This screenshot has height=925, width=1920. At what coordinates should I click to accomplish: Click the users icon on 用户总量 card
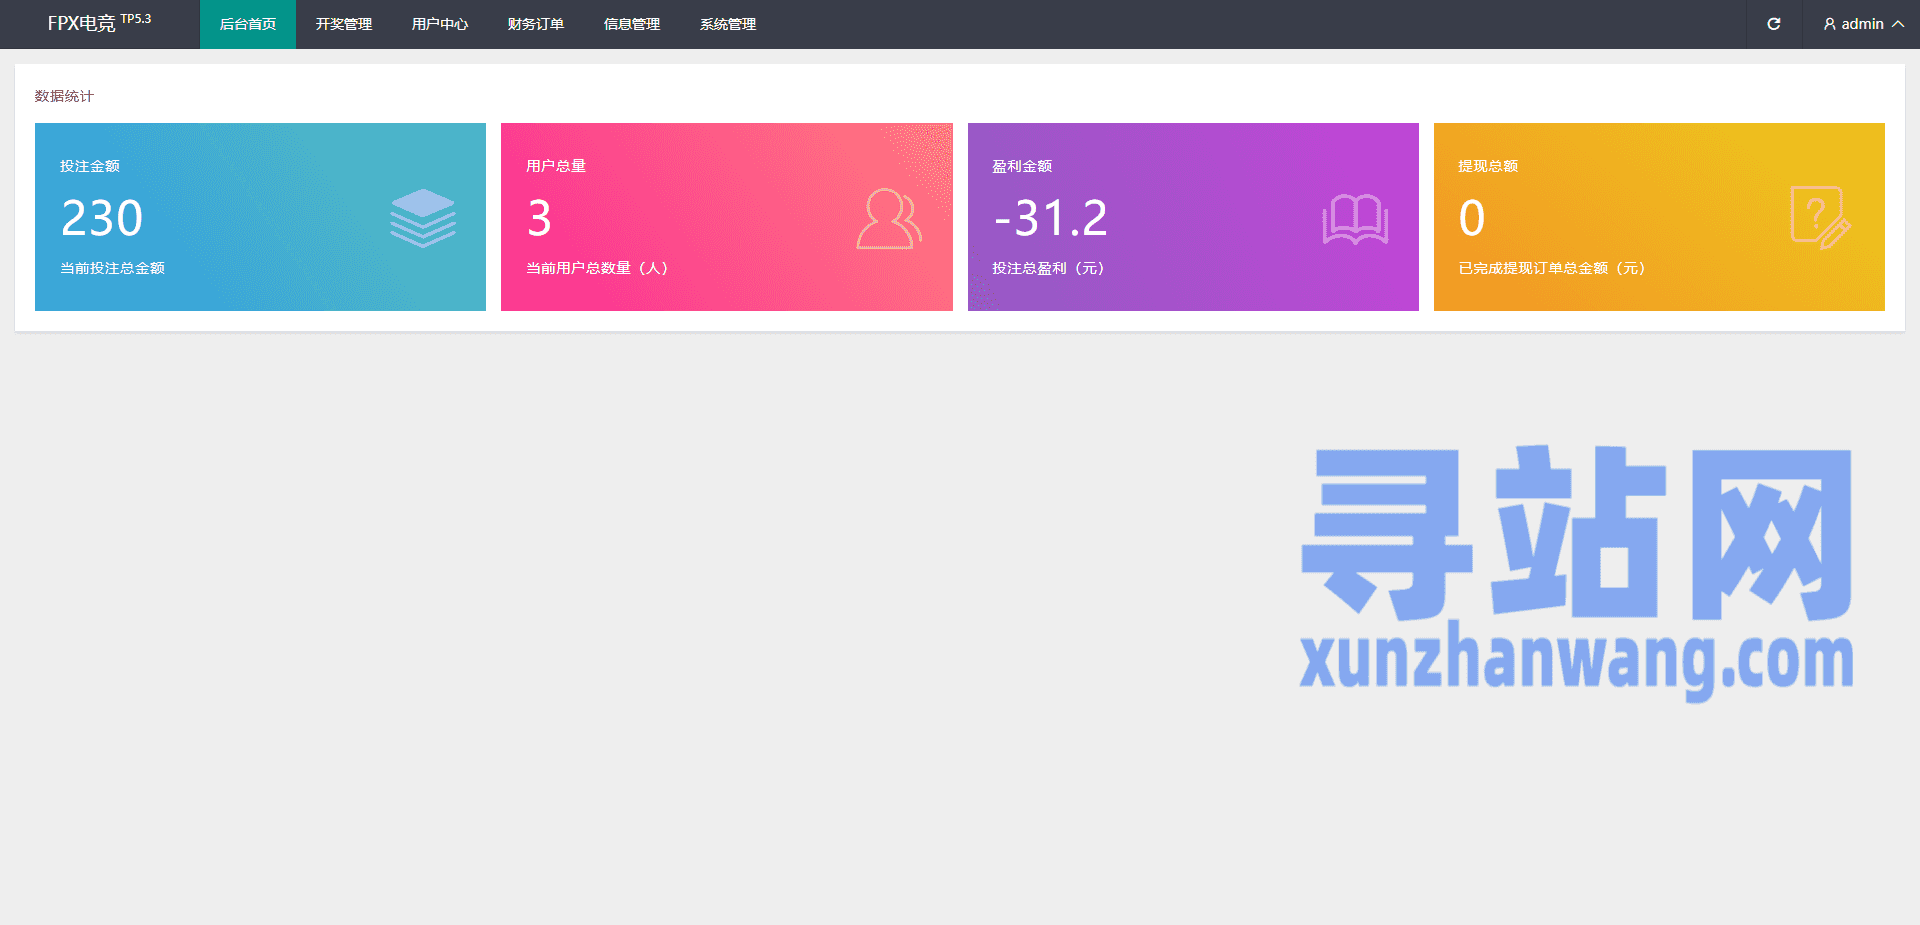point(889,218)
